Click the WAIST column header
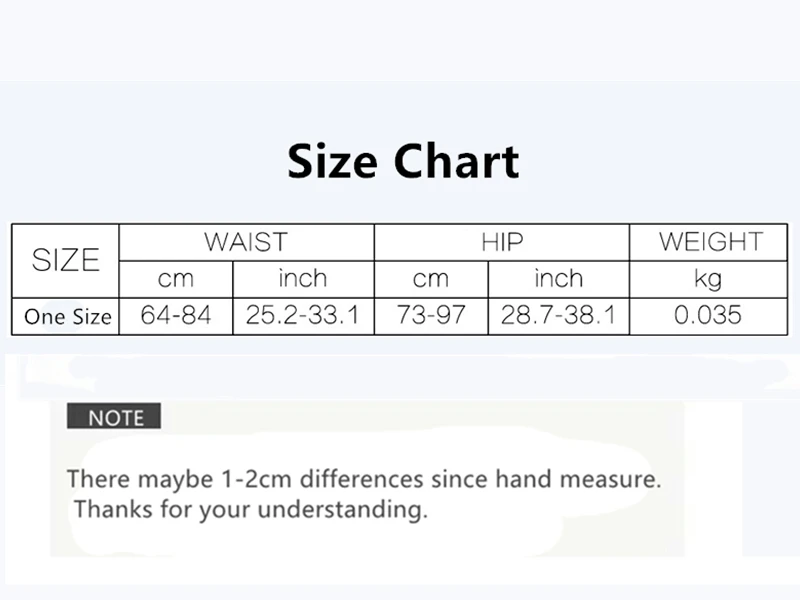Image resolution: width=800 pixels, height=600 pixels. click(x=246, y=242)
